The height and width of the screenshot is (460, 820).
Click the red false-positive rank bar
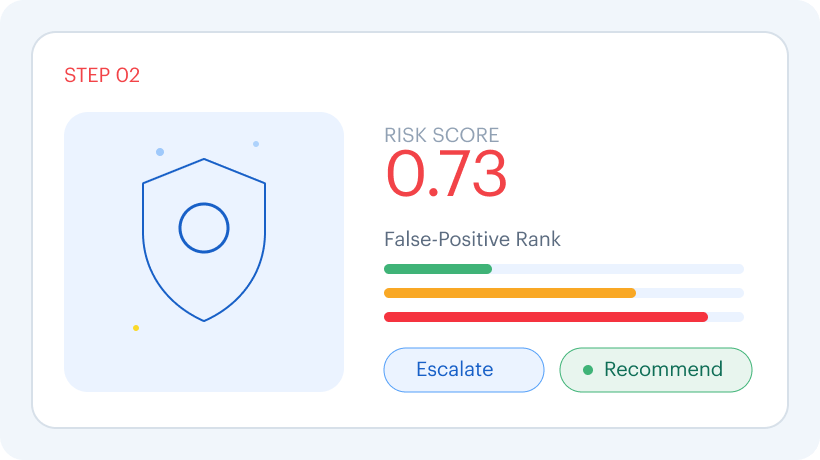546,317
